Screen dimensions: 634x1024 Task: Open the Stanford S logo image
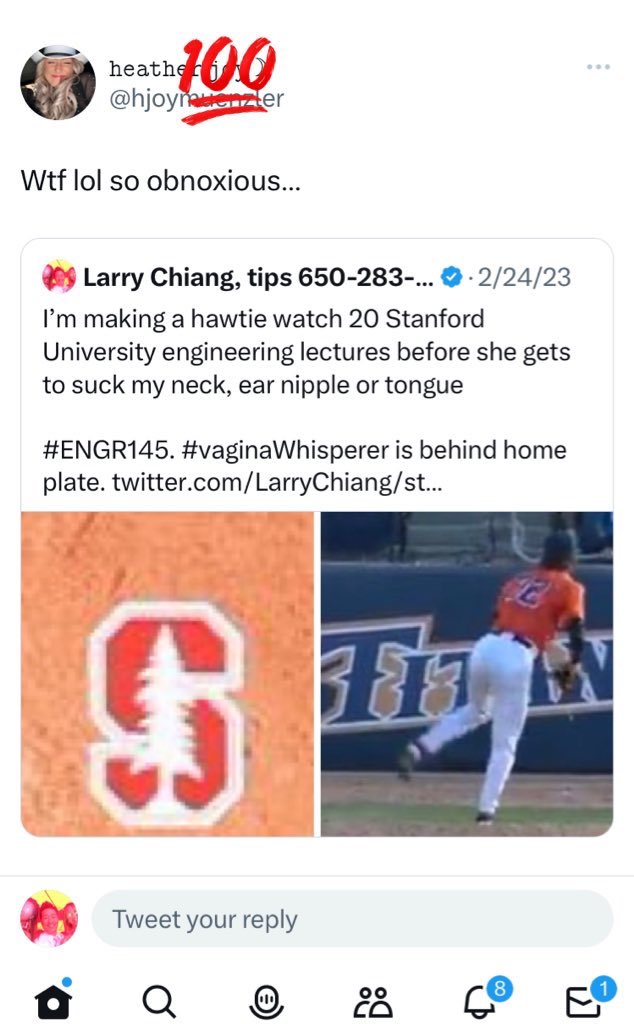click(168, 673)
